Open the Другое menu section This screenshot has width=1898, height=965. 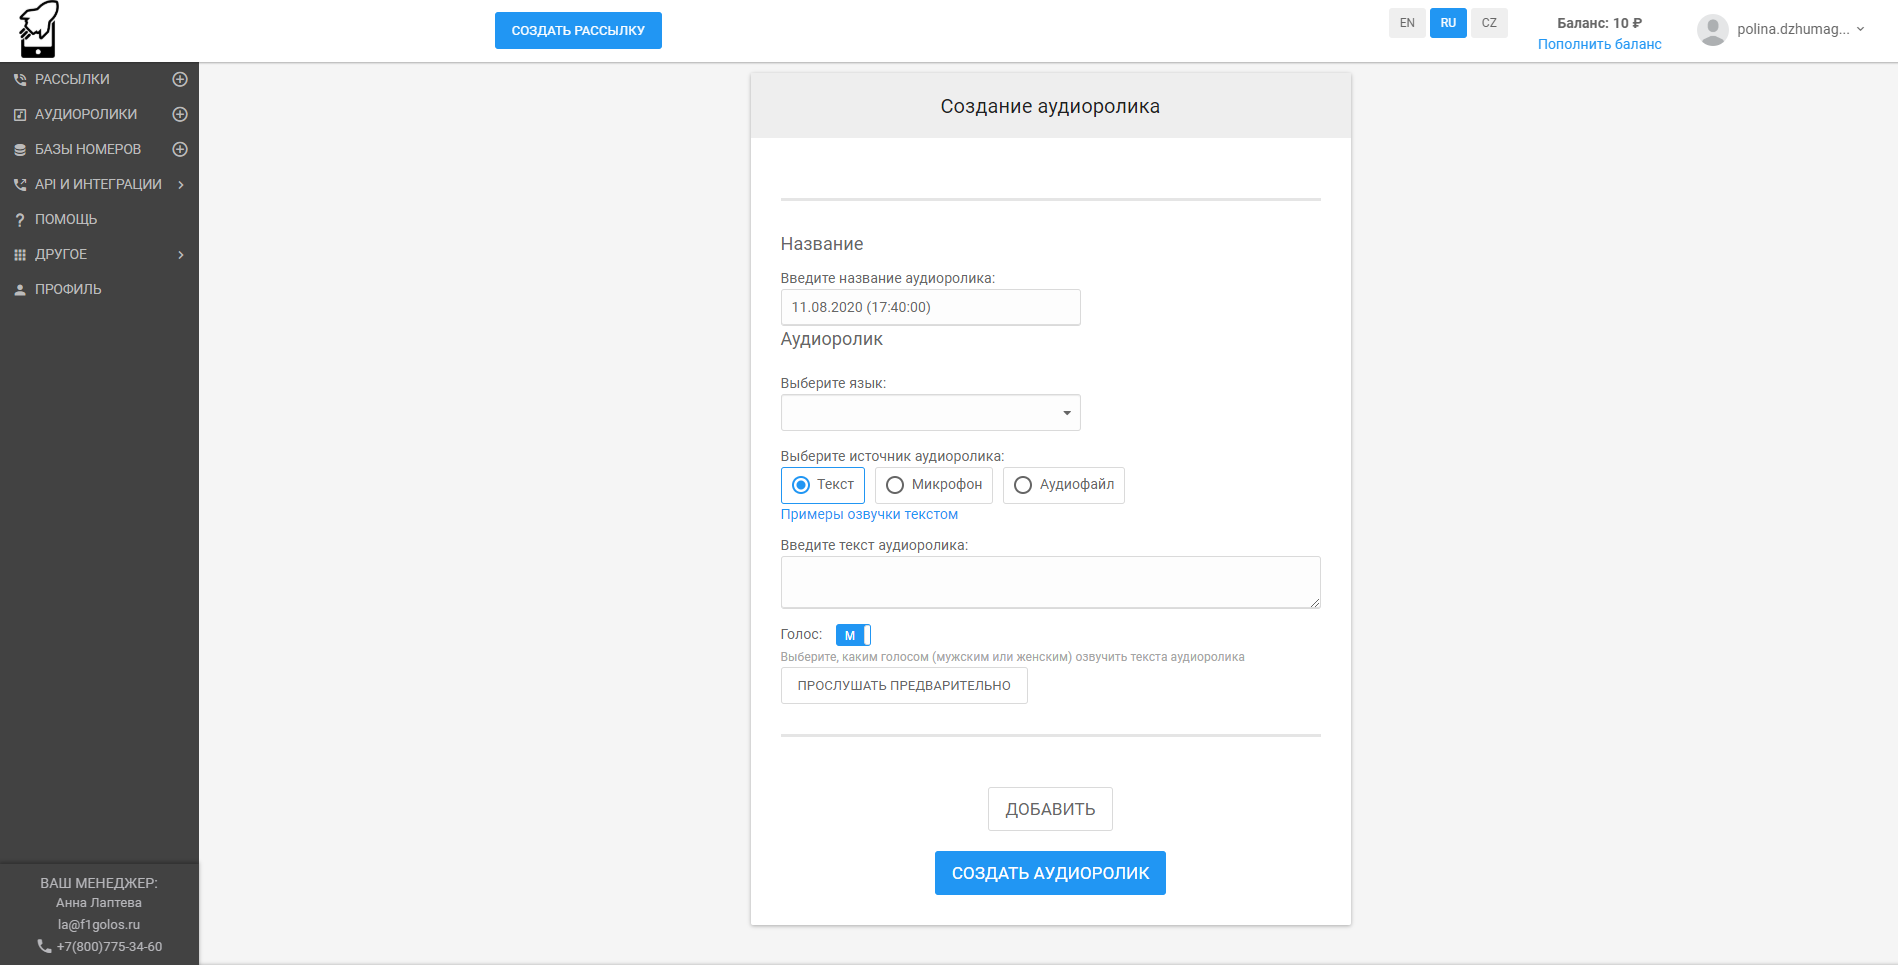click(x=61, y=254)
